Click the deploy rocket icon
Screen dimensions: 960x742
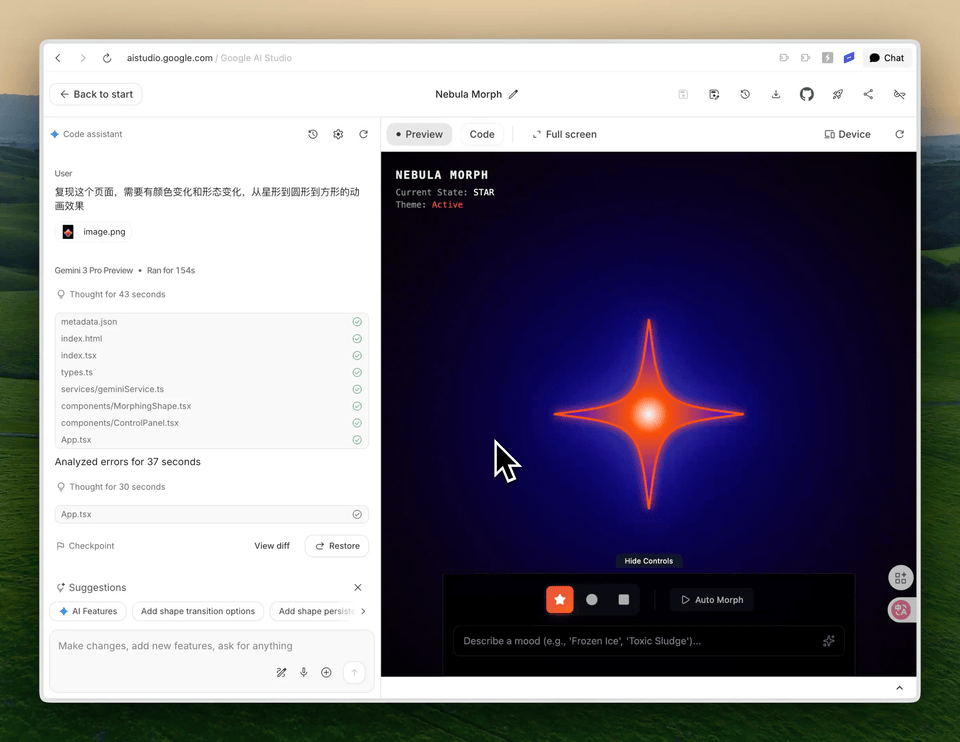tap(837, 94)
